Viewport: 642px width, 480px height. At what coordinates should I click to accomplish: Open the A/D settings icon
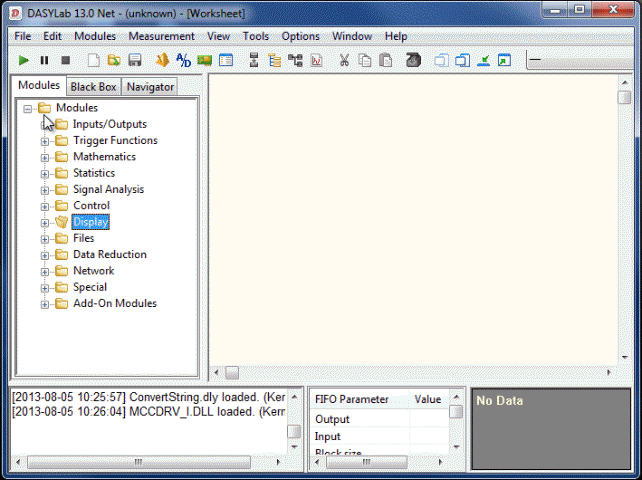(x=183, y=61)
